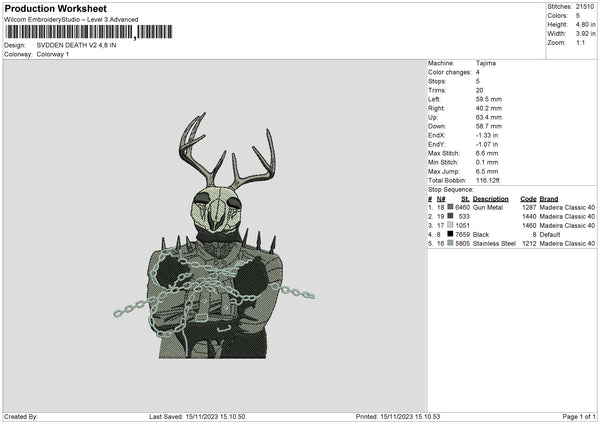Image resolution: width=600 pixels, height=424 pixels.
Task: Click the Stainless Steel color swatch in row 5
Action: tap(450, 243)
